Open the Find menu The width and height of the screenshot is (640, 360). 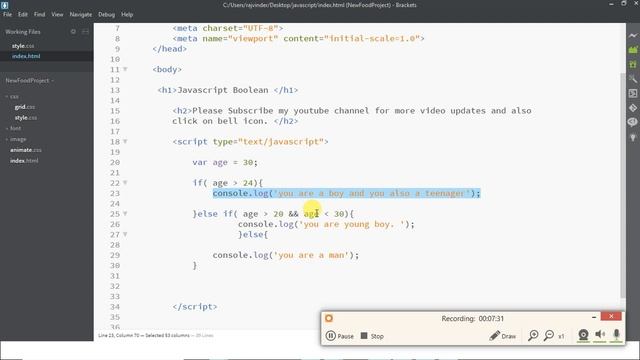(x=40, y=14)
